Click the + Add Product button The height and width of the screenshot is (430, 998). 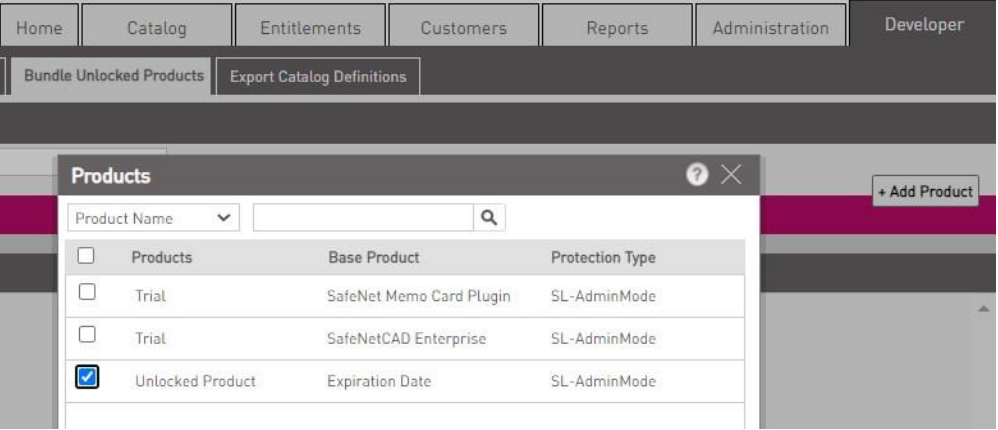(925, 191)
